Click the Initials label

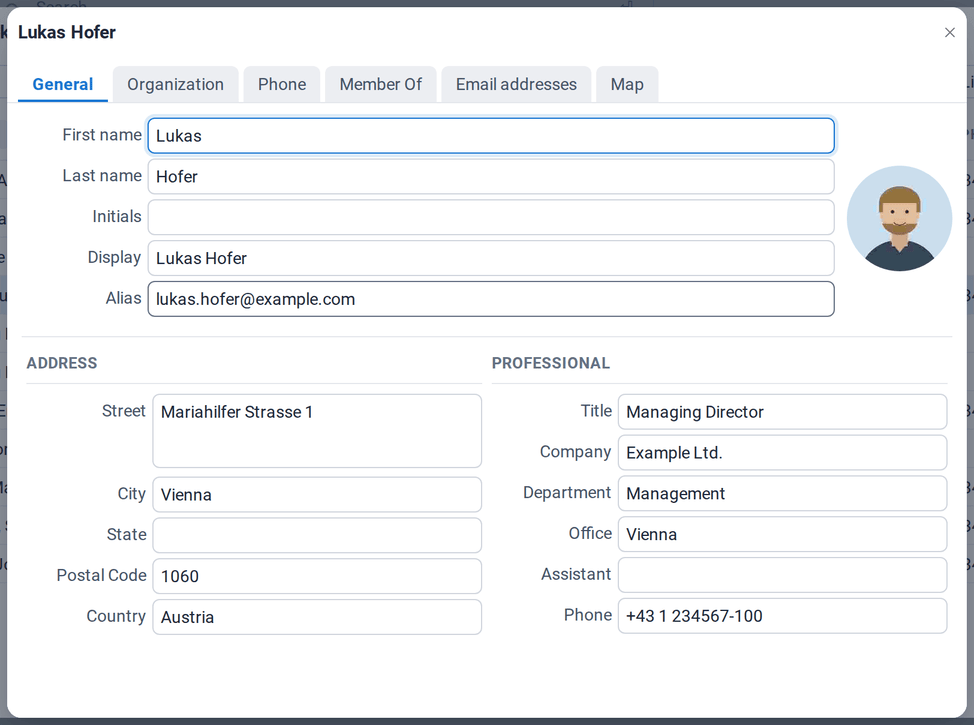coord(117,216)
